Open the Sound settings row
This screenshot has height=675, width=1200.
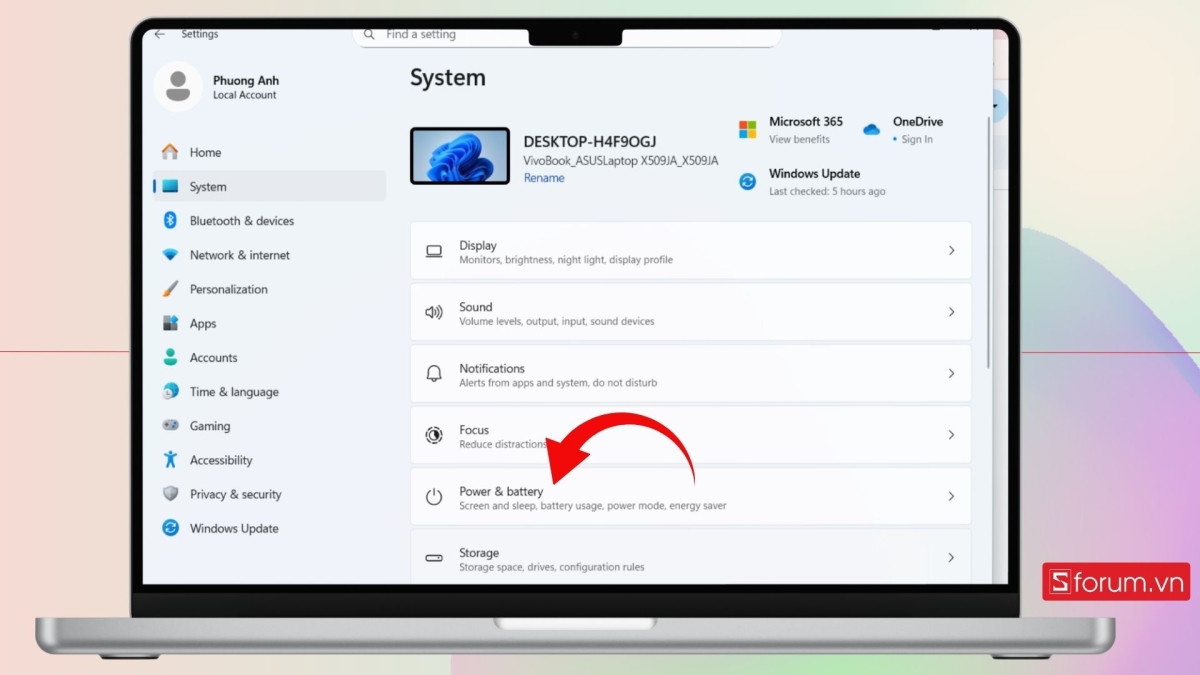(691, 312)
